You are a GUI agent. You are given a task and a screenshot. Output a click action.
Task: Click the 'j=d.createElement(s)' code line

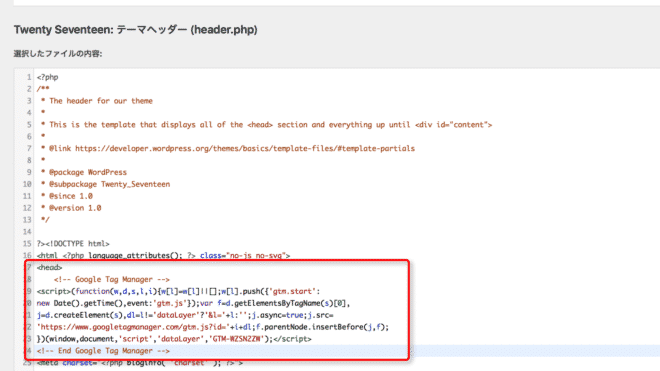[x=185, y=315]
